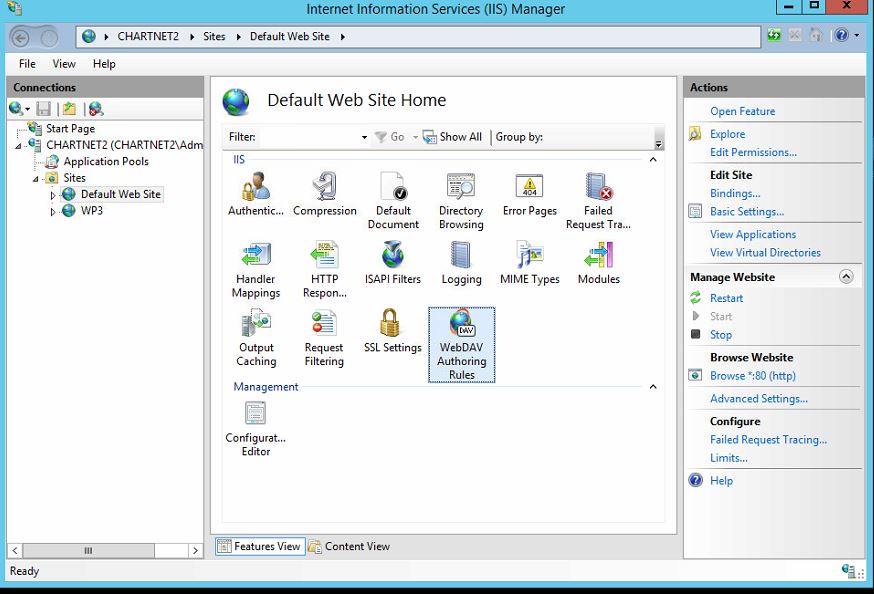Screen dimensions: 874x594
Task: Select WebDAV Authoring Rules icon
Action: [462, 345]
